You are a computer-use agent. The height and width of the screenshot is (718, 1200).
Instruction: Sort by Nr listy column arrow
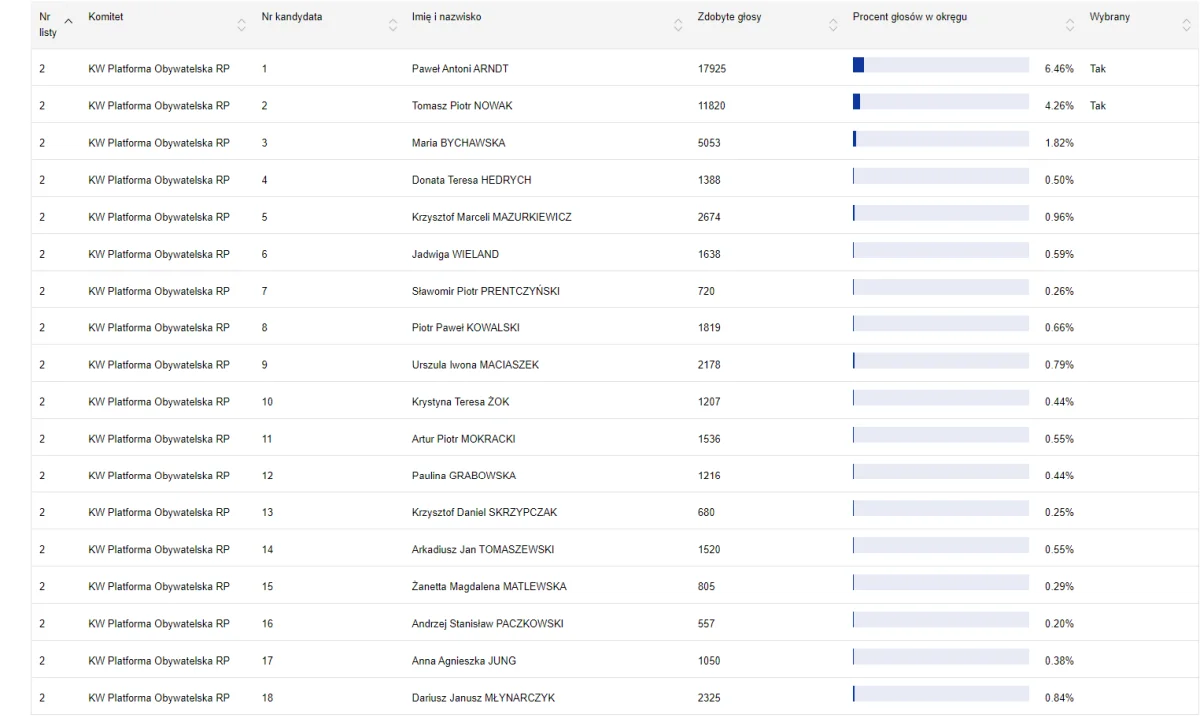coord(68,21)
